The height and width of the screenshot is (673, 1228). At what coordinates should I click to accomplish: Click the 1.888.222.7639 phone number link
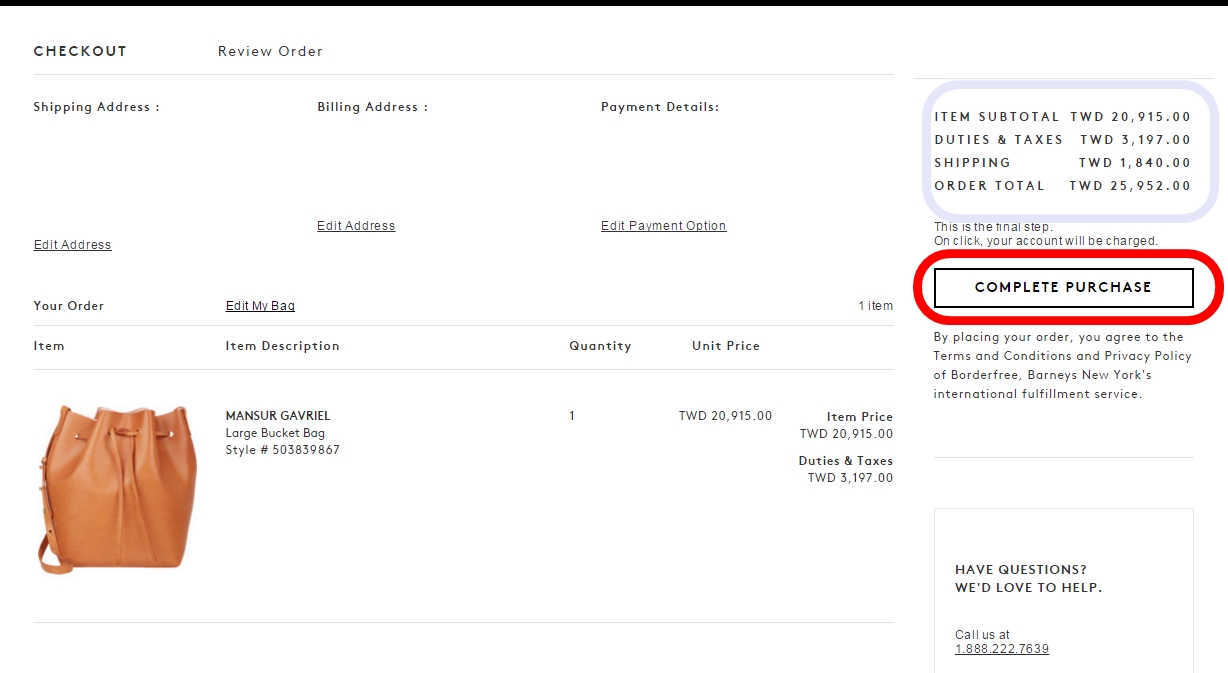[1002, 649]
